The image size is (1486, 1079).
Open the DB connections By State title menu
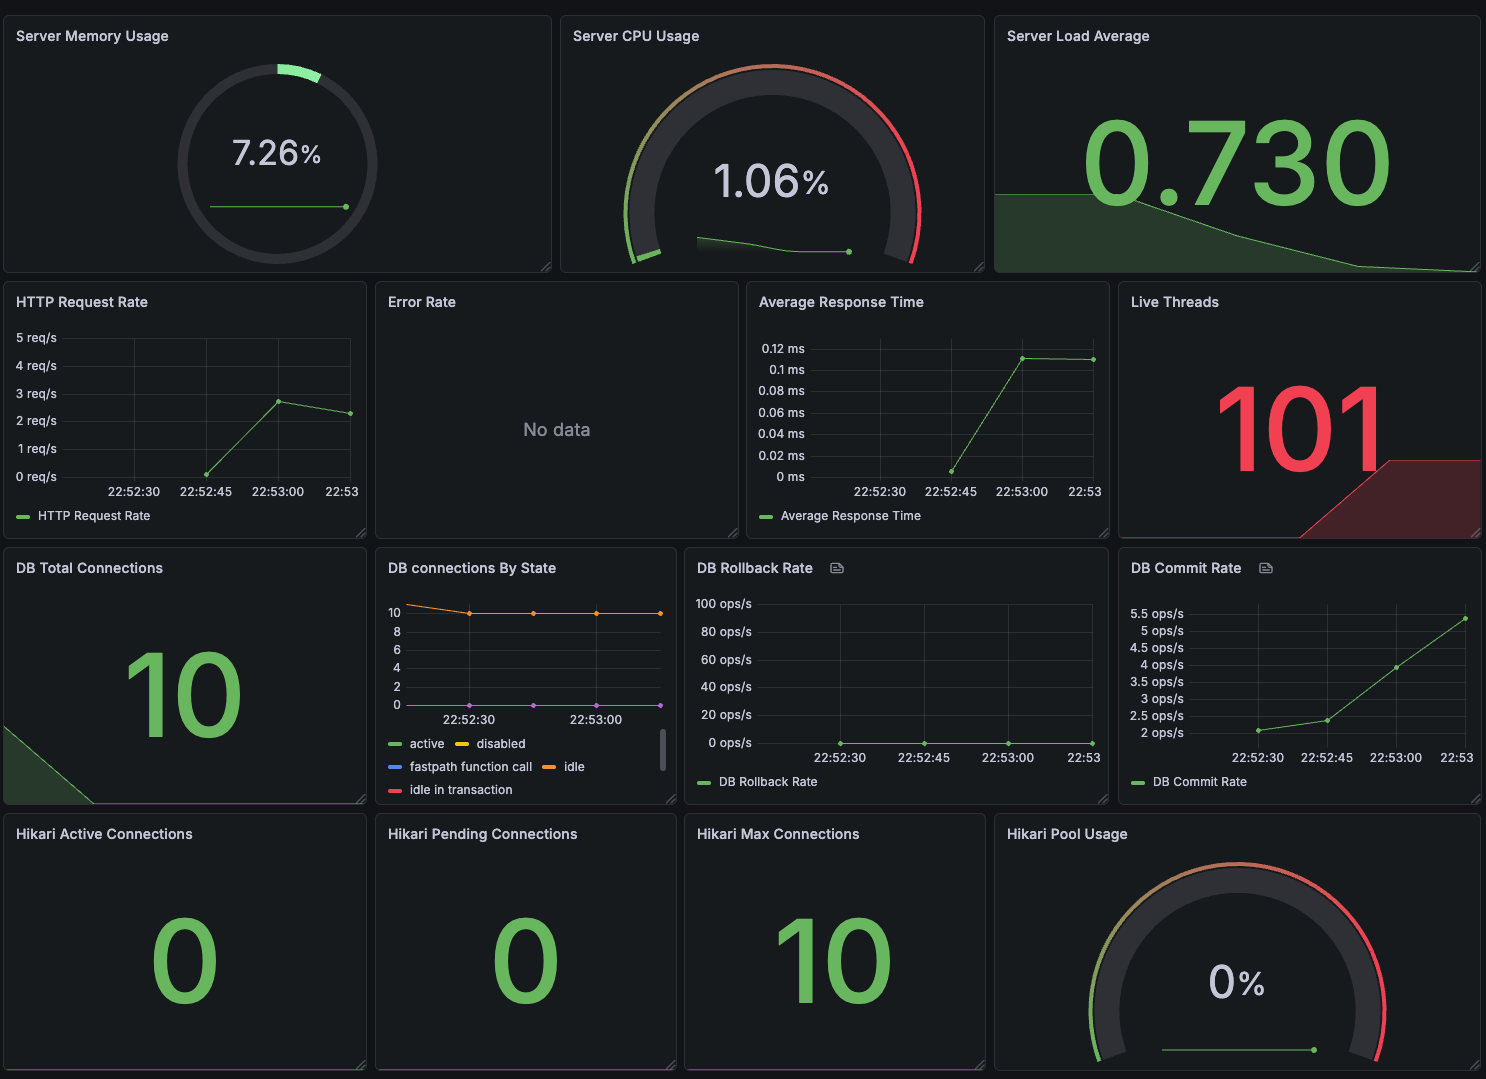pos(472,568)
